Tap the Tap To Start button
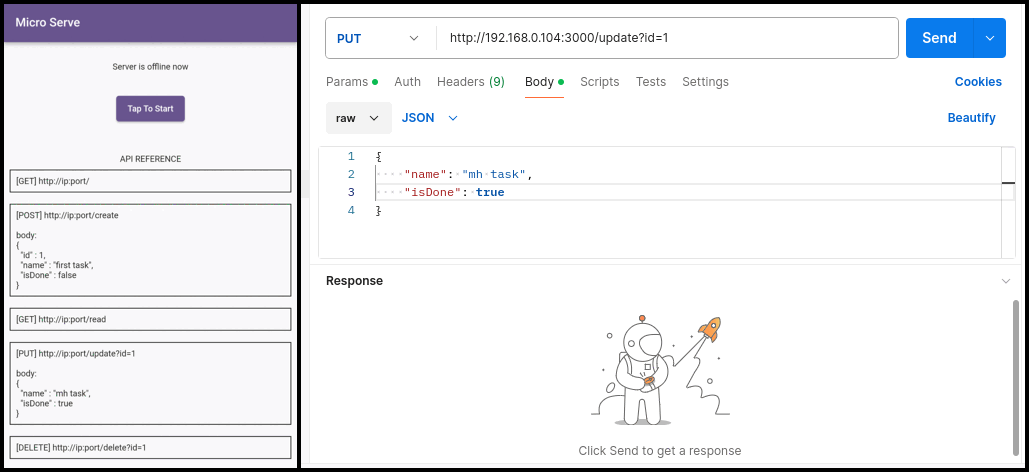Viewport: 1029px width, 472px height. pos(150,109)
